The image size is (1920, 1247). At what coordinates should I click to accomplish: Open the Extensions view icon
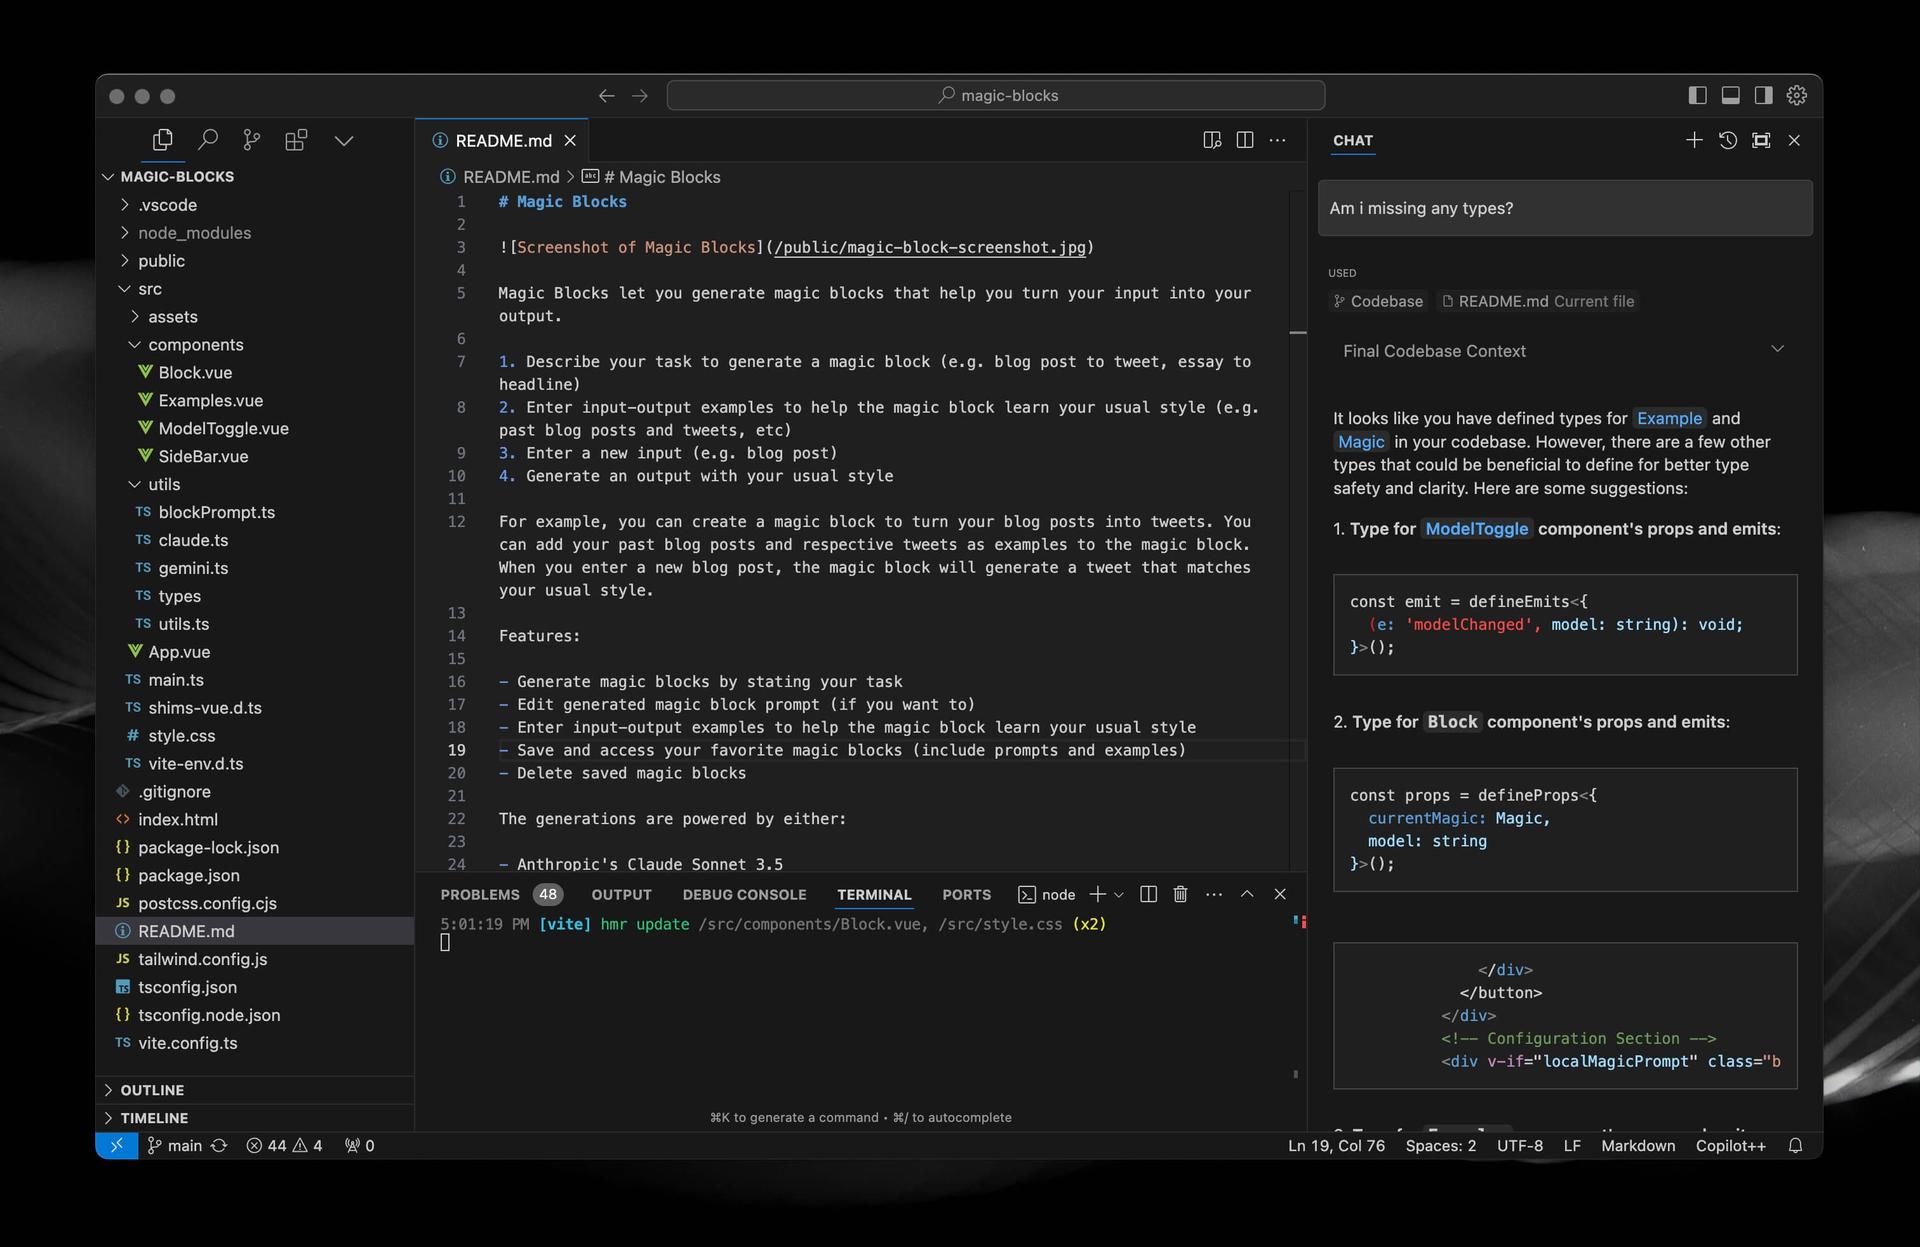pyautogui.click(x=296, y=140)
